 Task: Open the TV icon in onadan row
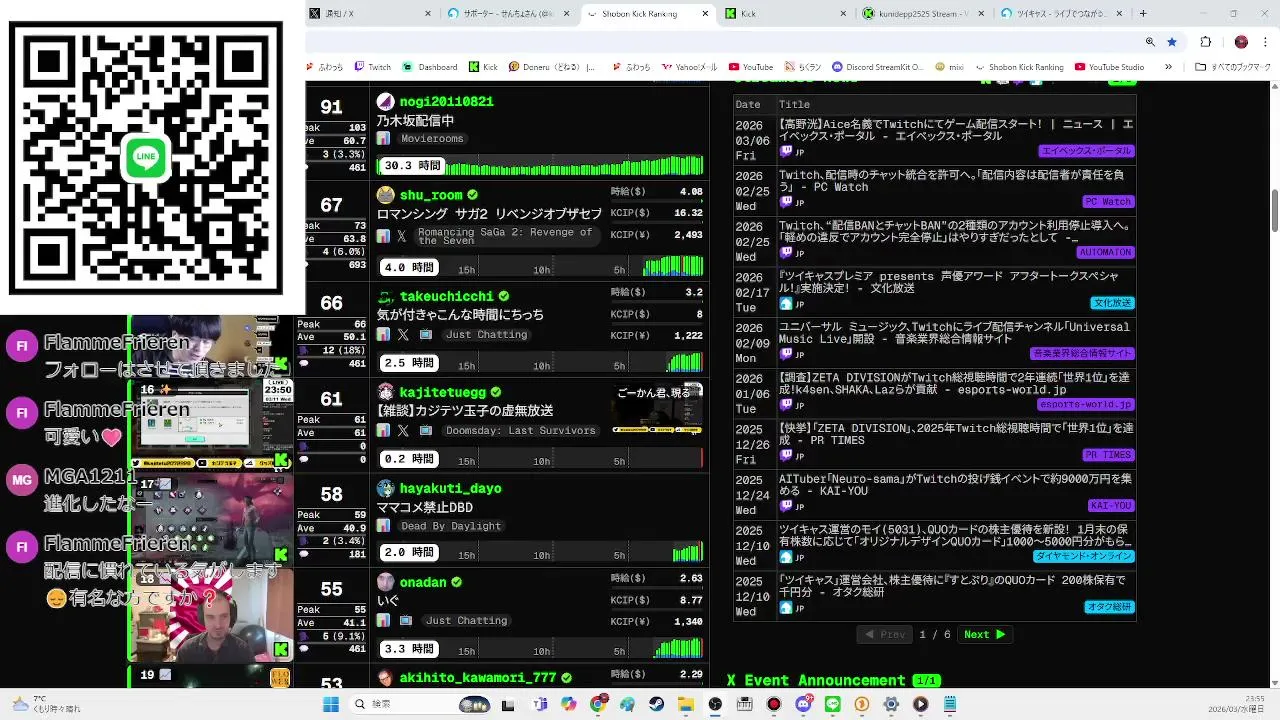pyautogui.click(x=405, y=620)
